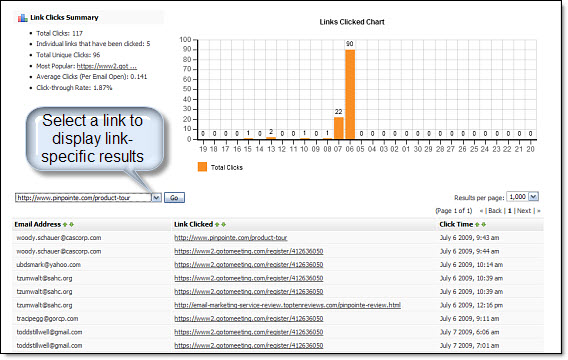Click the Total Clicks legend label

coord(227,168)
